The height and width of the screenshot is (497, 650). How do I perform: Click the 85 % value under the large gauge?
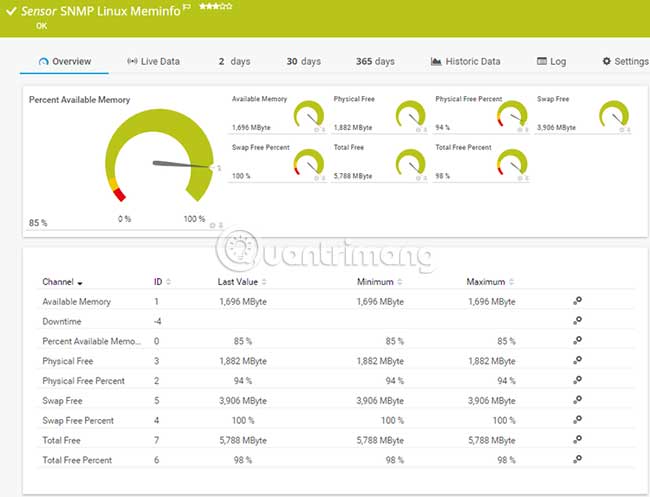tap(38, 223)
